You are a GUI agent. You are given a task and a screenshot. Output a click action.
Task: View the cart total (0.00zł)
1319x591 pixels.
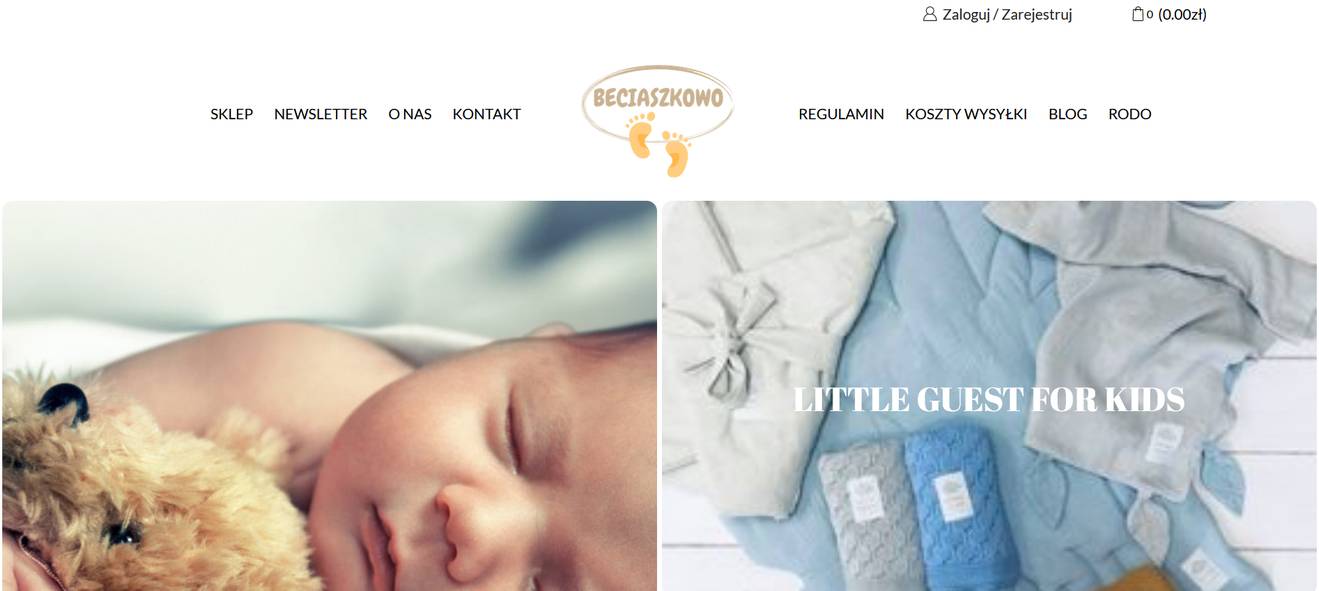[1182, 14]
